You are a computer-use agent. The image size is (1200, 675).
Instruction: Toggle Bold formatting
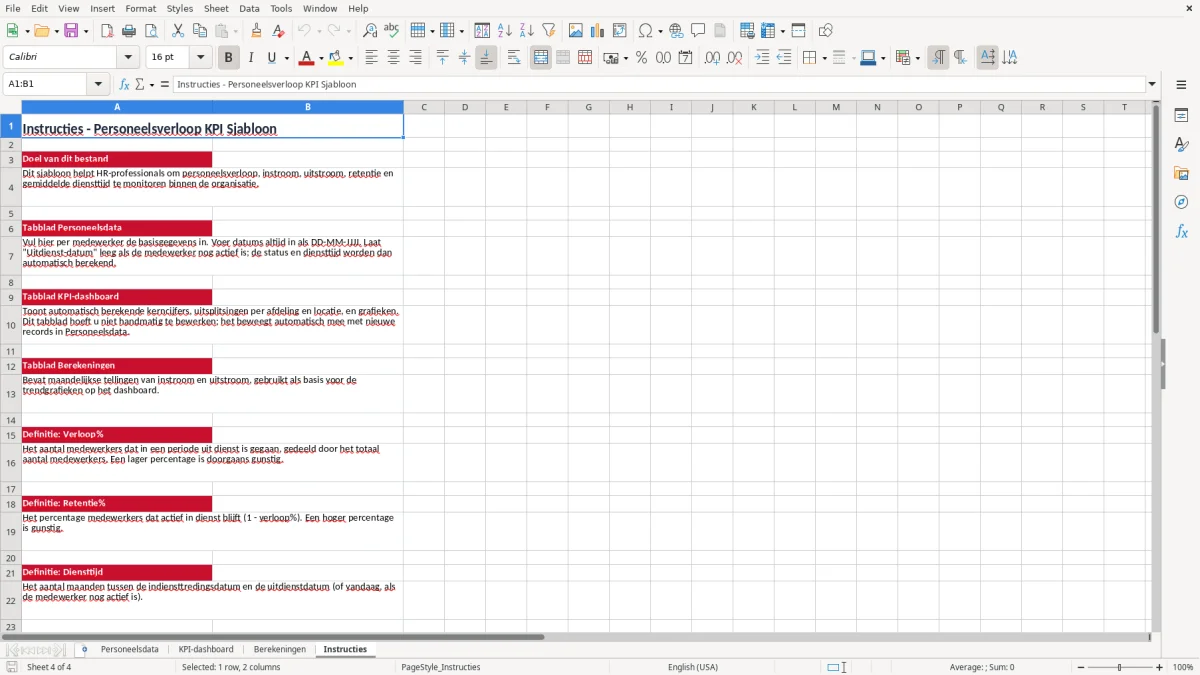pos(228,58)
